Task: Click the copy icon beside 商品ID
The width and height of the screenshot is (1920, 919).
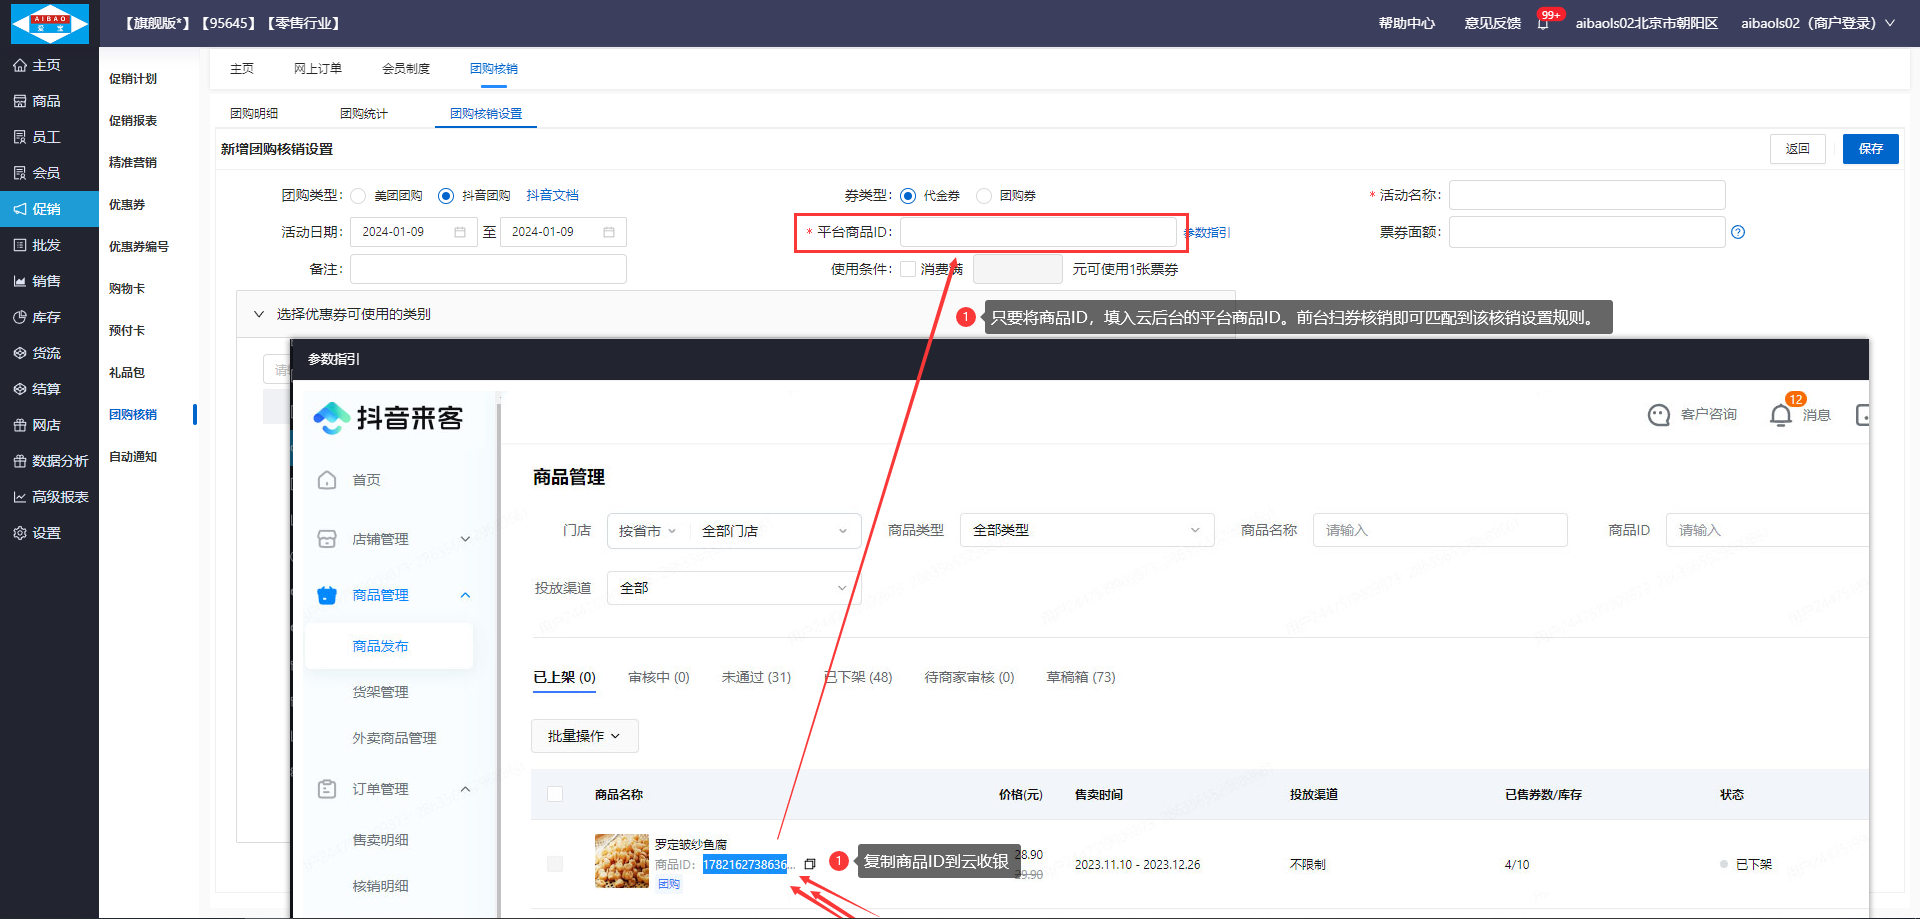Action: (x=810, y=864)
